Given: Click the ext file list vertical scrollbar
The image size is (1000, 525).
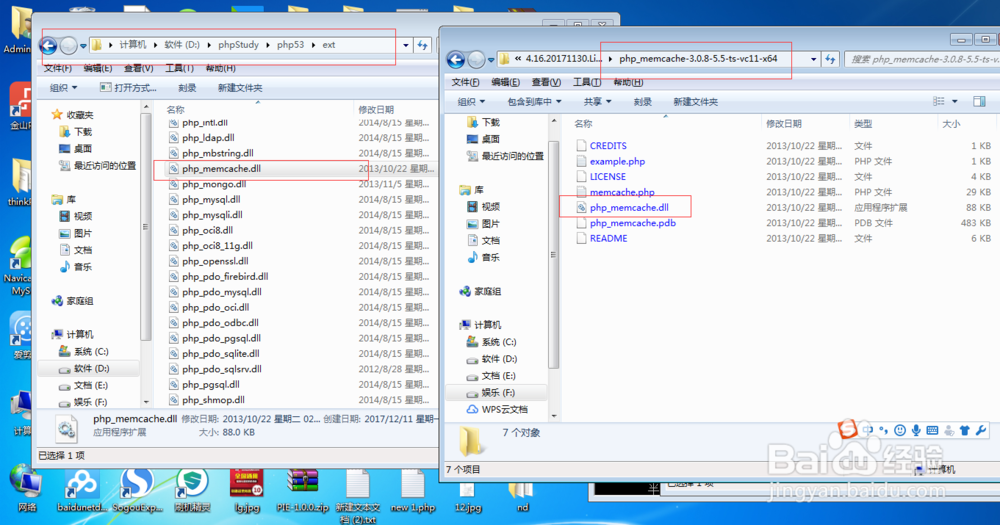Looking at the screenshot, I should pyautogui.click(x=146, y=226).
